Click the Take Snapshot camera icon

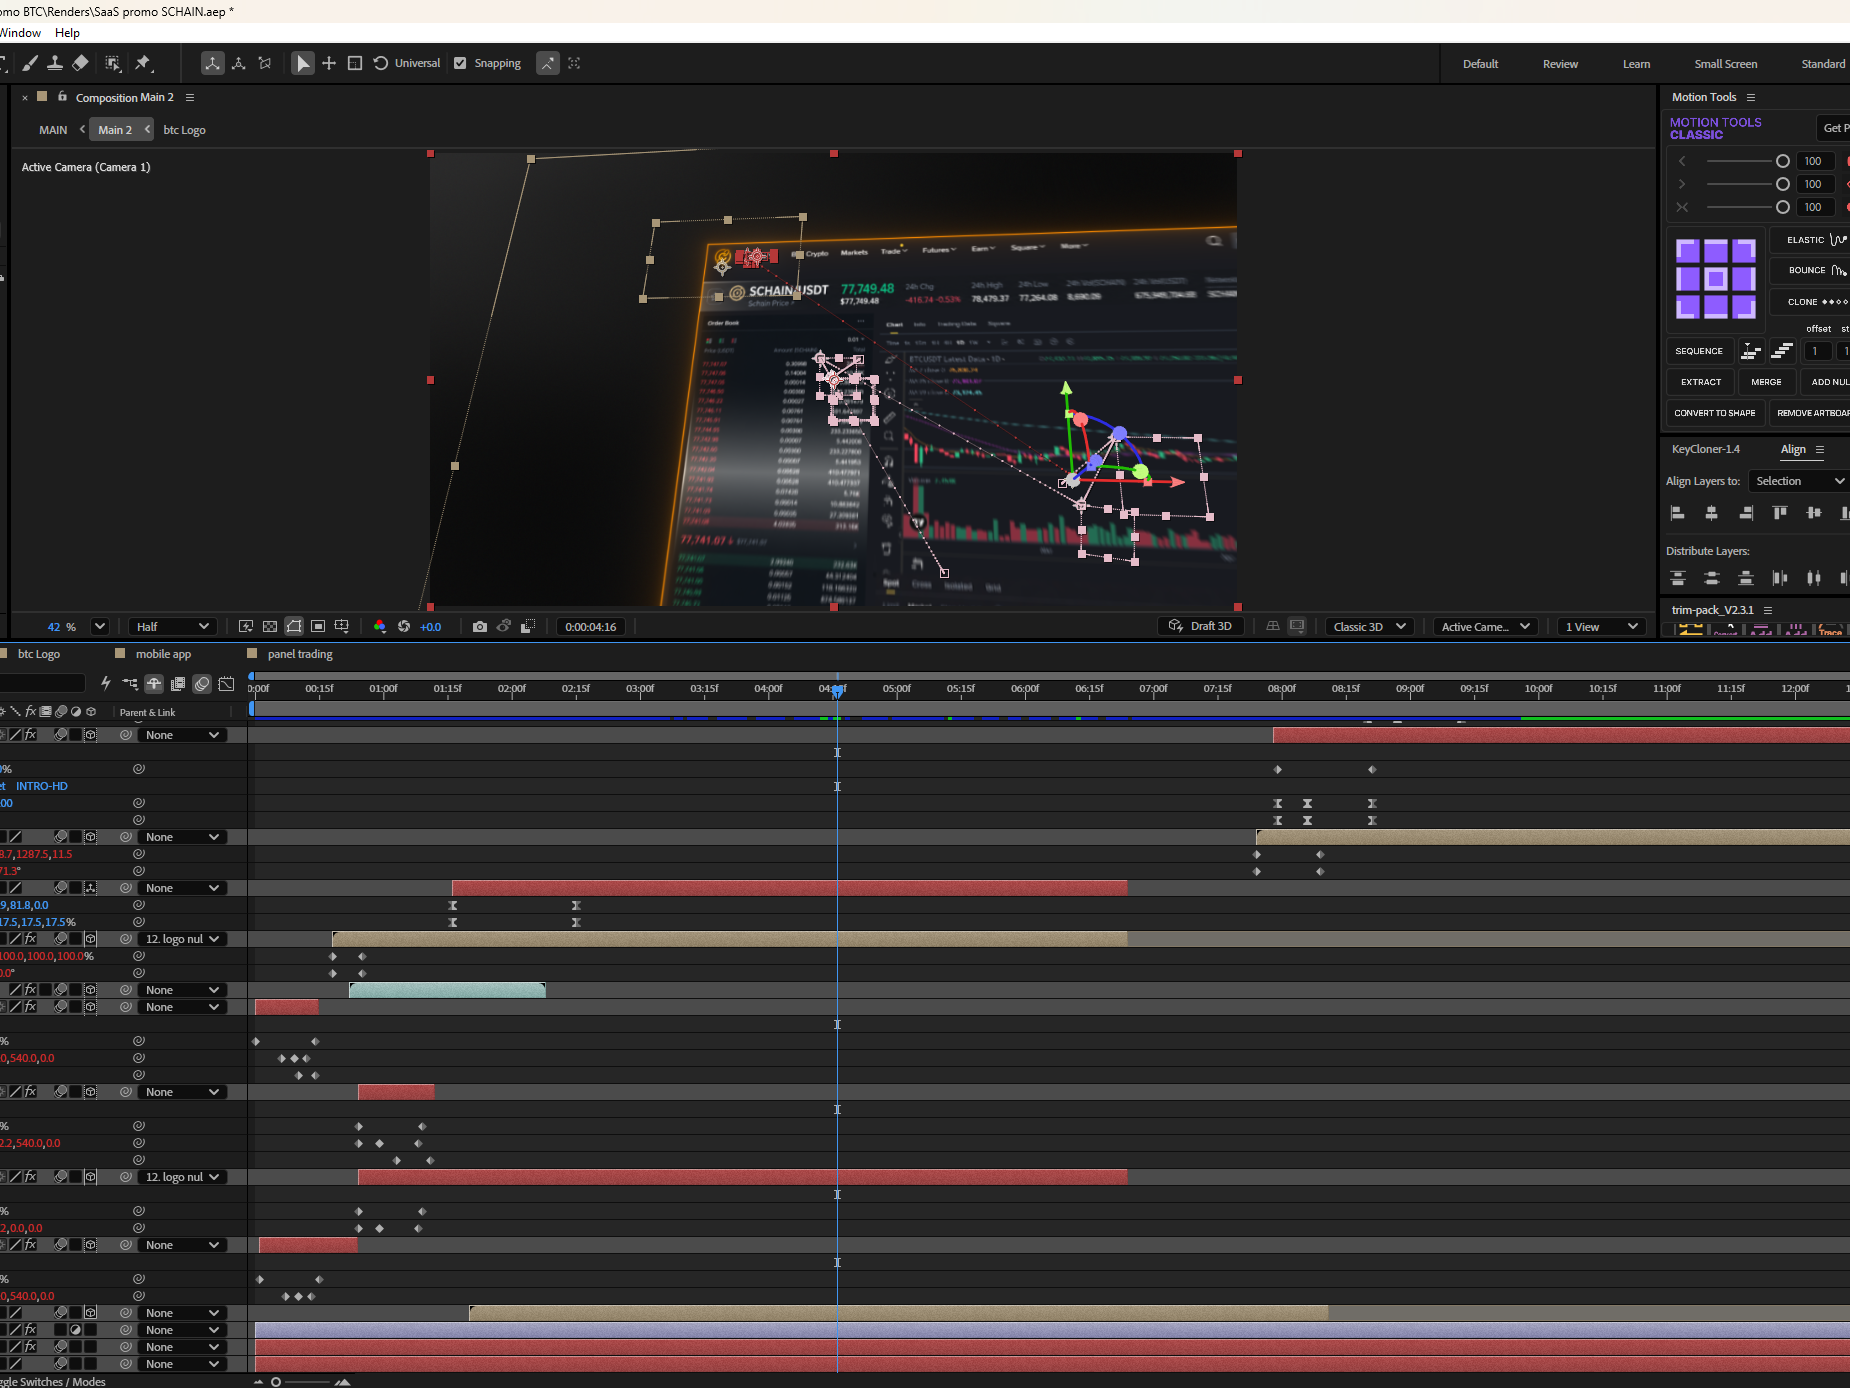(x=480, y=627)
